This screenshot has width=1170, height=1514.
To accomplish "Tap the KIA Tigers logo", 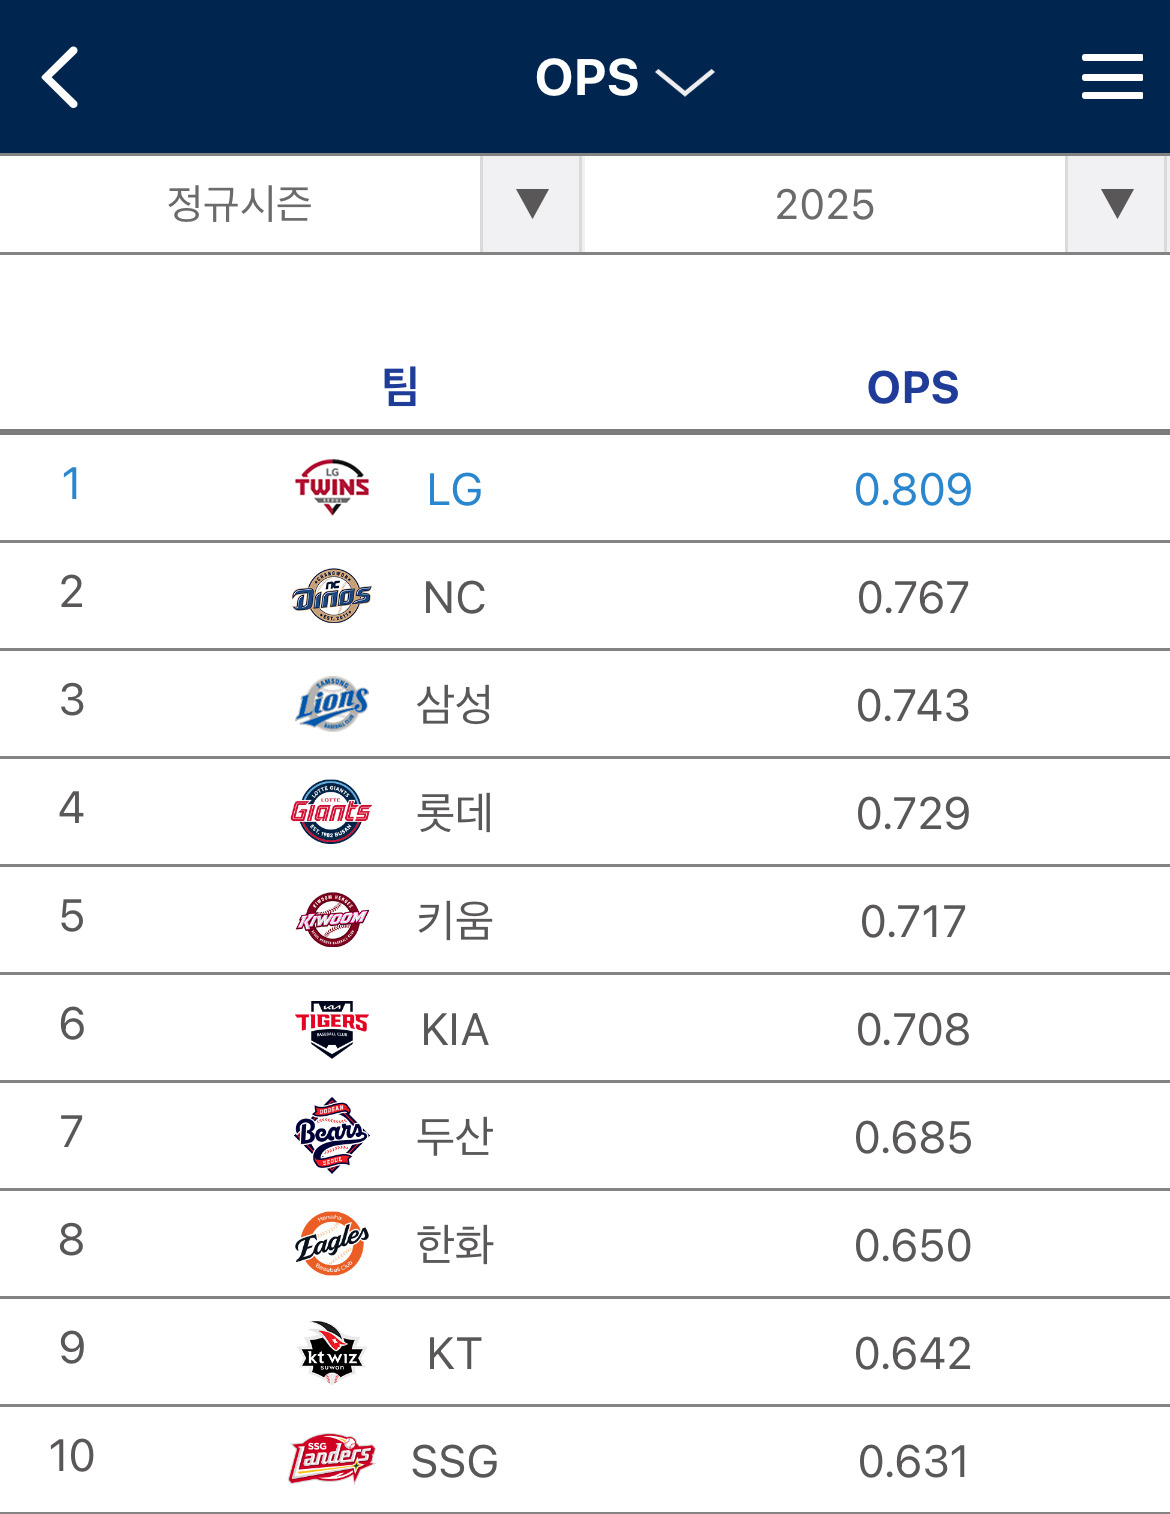I will pos(332,1028).
